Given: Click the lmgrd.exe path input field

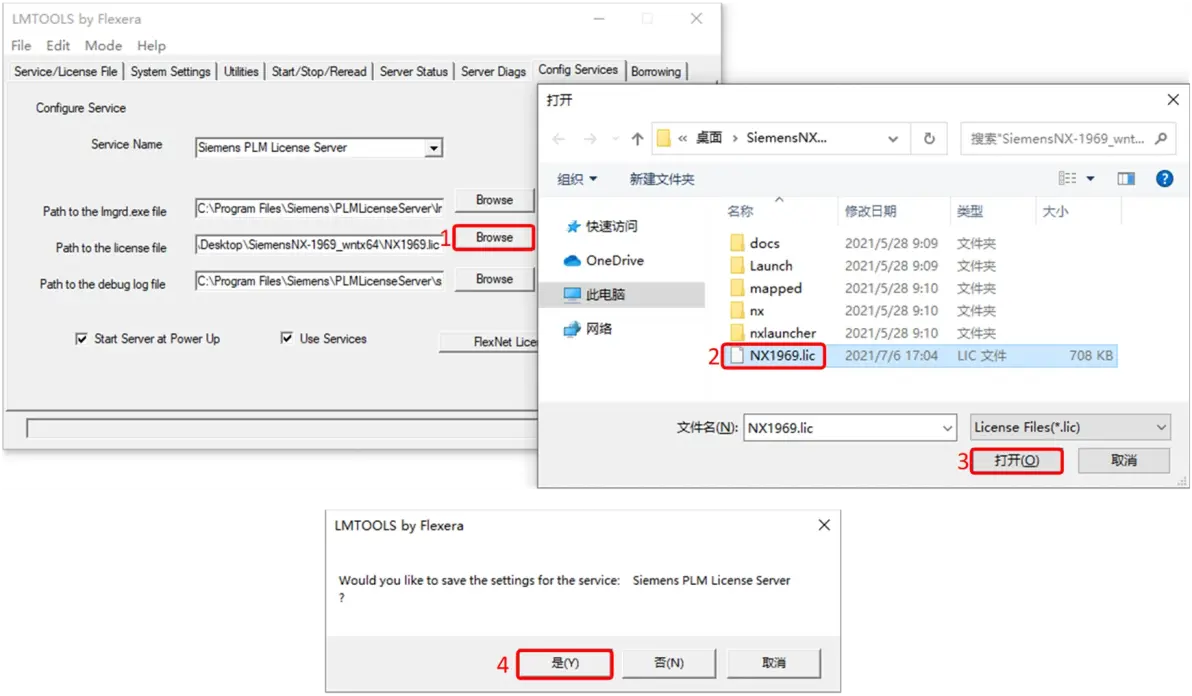Looking at the screenshot, I should 319,208.
